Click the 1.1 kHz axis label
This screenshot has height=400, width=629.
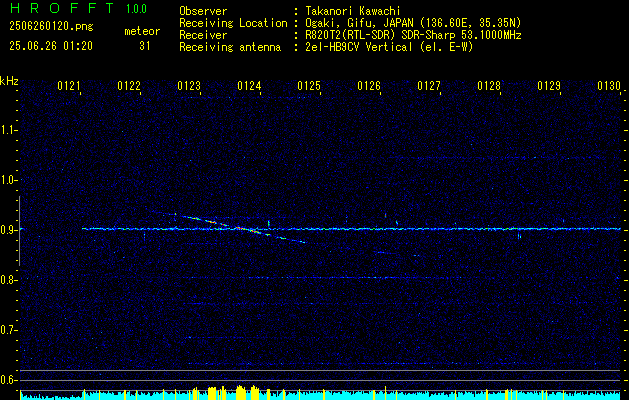coord(7,130)
